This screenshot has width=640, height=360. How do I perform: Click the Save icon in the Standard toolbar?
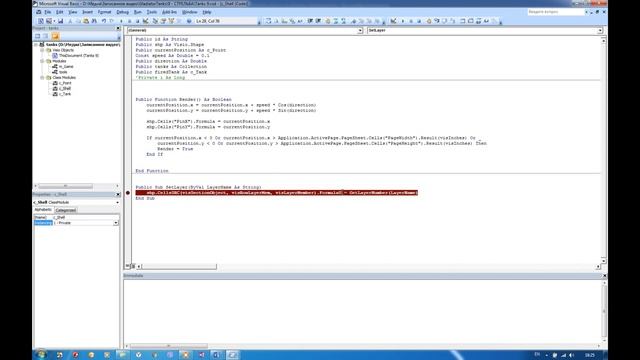60,21
